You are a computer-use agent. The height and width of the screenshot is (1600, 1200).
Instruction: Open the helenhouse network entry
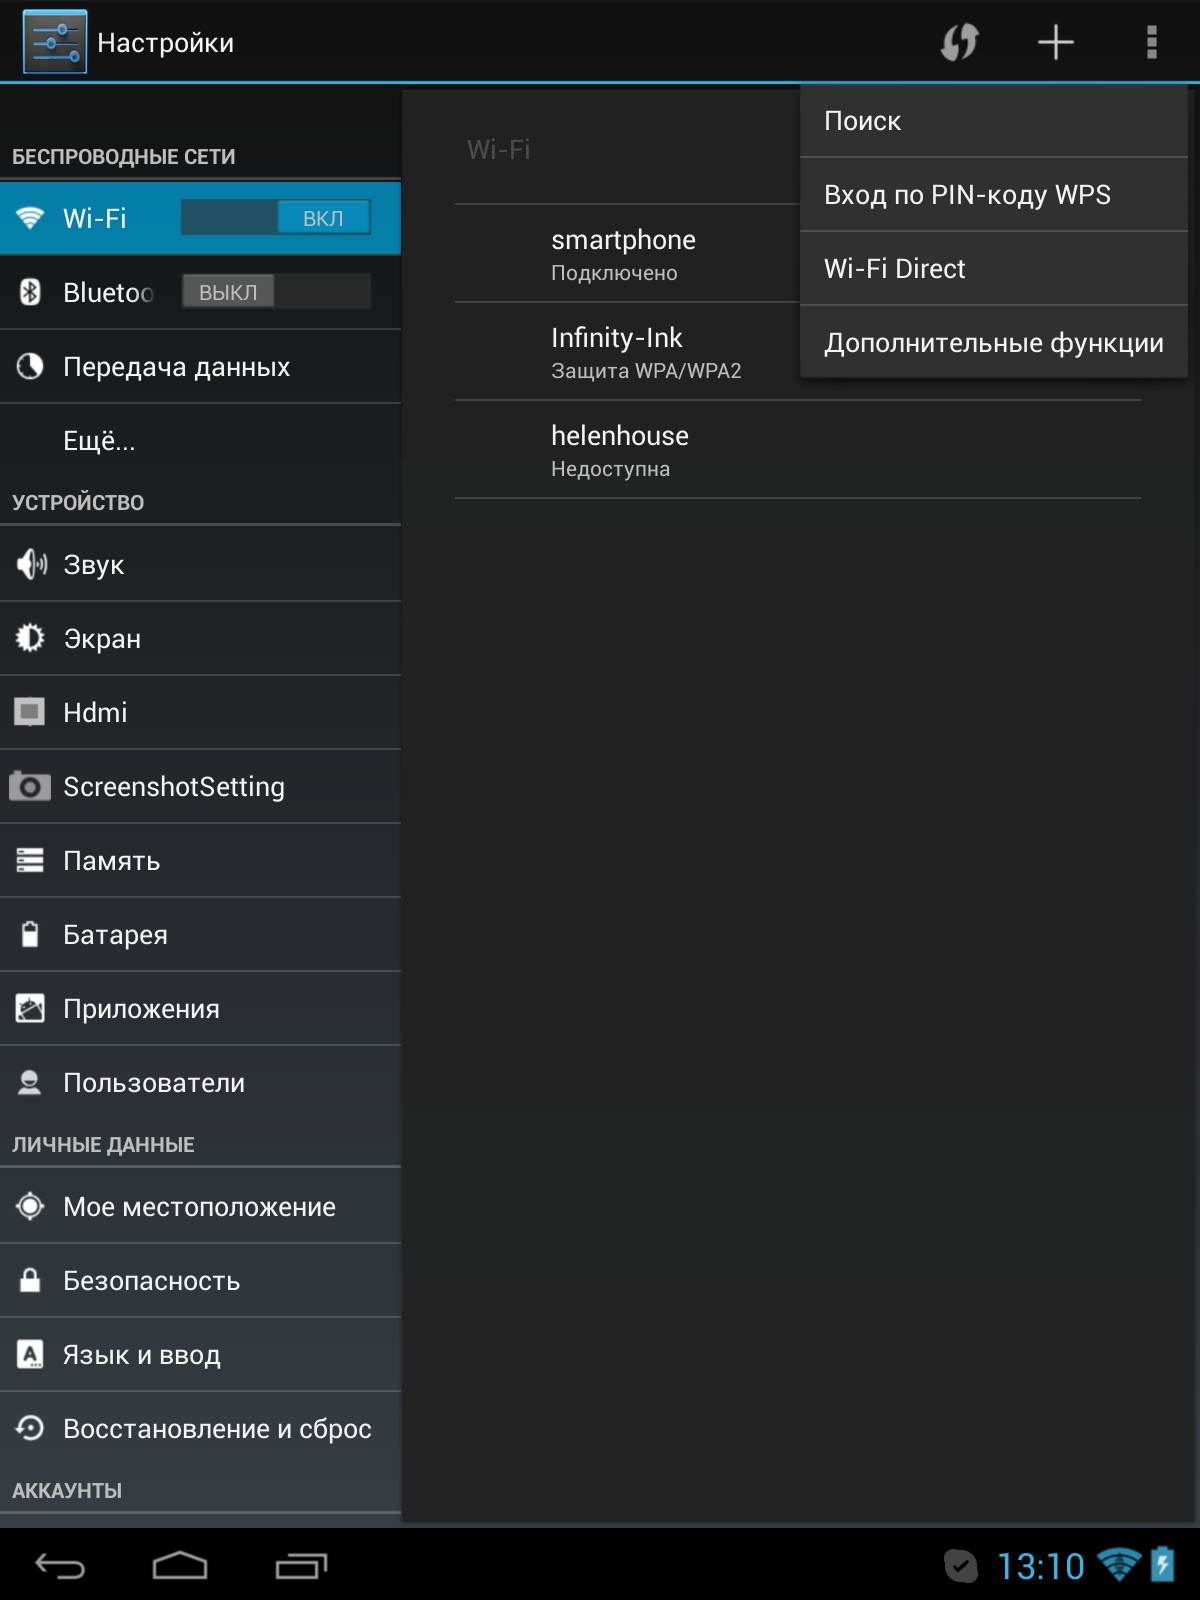797,450
